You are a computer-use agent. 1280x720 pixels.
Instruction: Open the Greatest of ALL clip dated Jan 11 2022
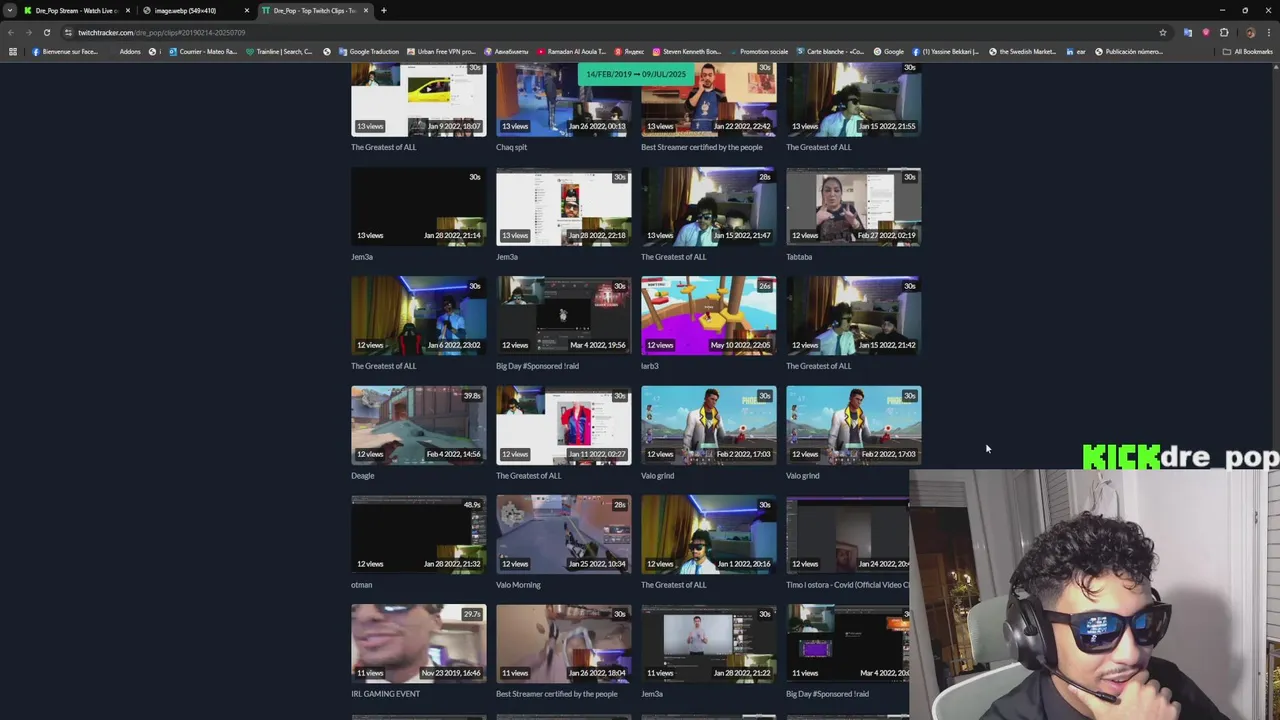(x=563, y=425)
